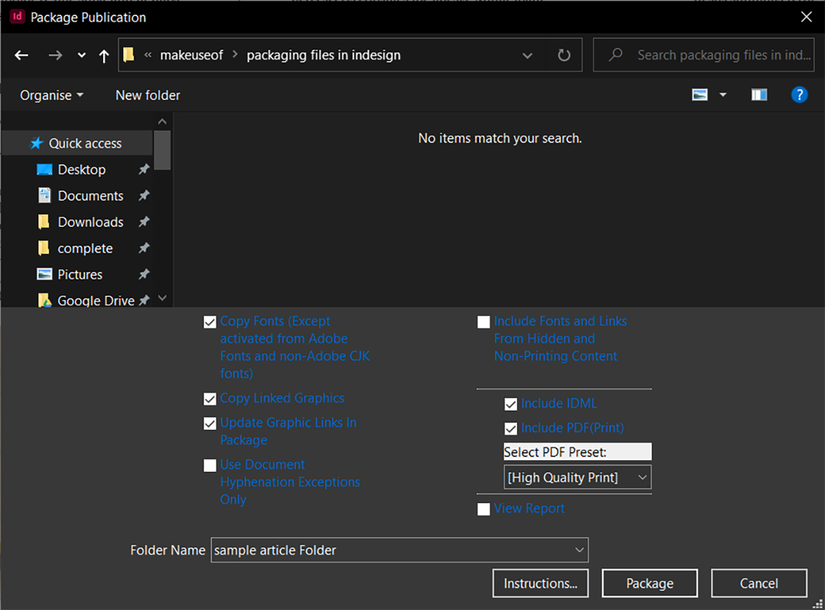This screenshot has width=825, height=610.
Task: Click the back navigation arrow
Action: tap(21, 55)
